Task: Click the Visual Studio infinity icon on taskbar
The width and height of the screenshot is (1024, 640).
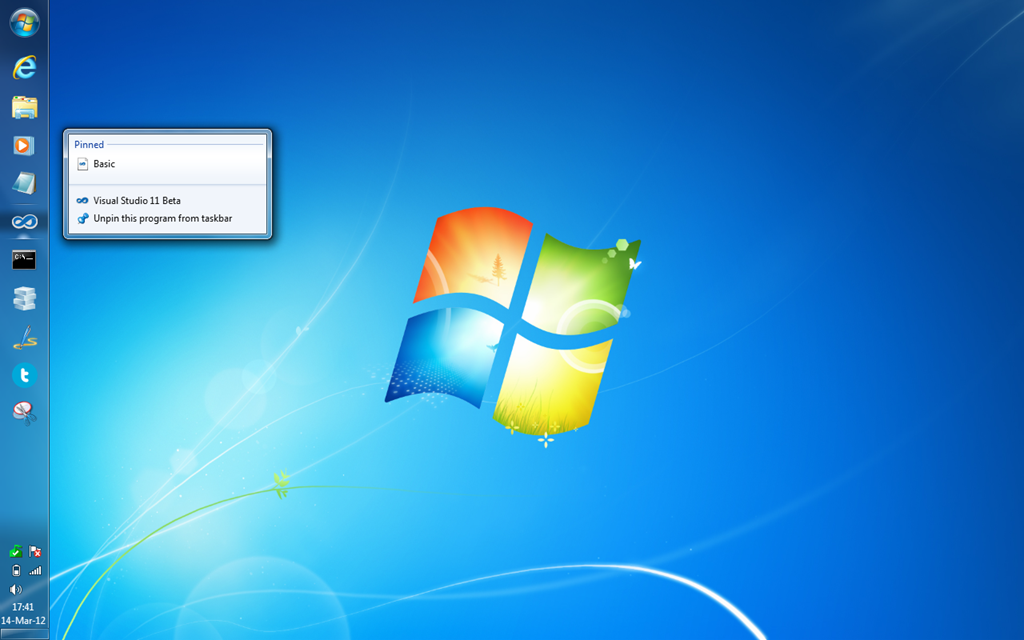Action: tap(24, 222)
